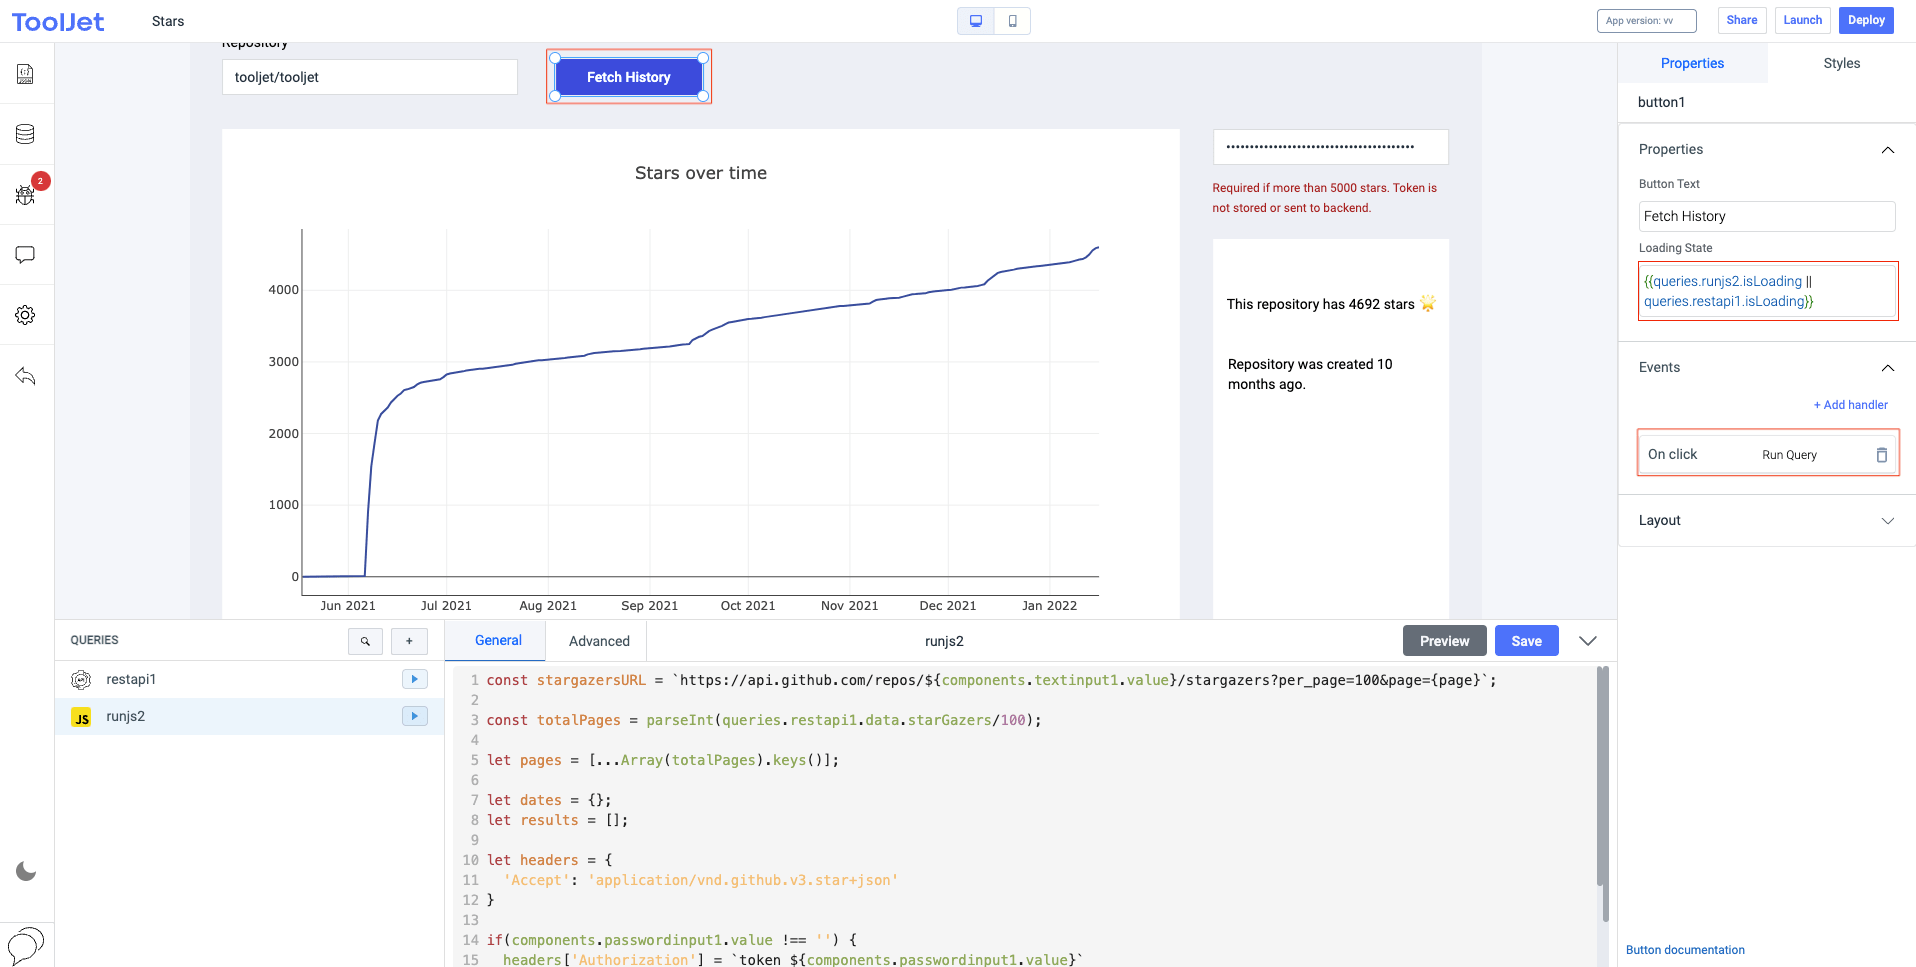
Task: Run the restapi1 query
Action: (x=414, y=679)
